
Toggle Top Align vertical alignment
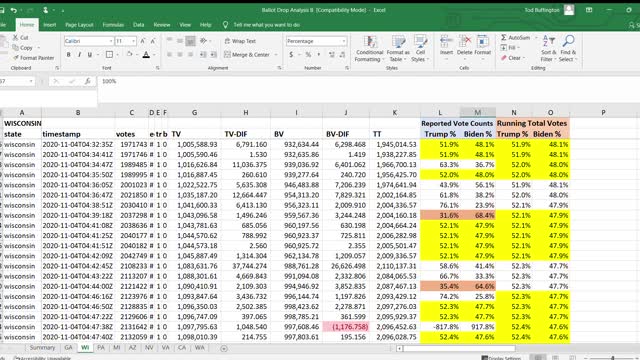tap(169, 41)
